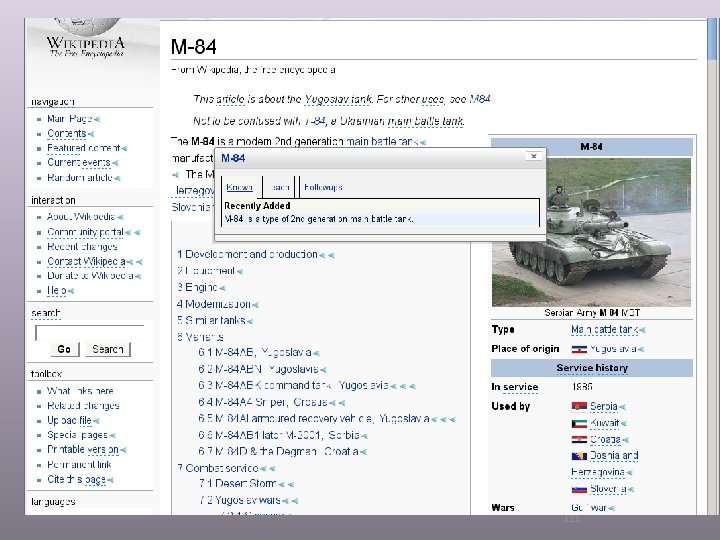720x540 pixels.
Task: Click the arrow icon after 5 Similar tanks
Action: [250, 321]
